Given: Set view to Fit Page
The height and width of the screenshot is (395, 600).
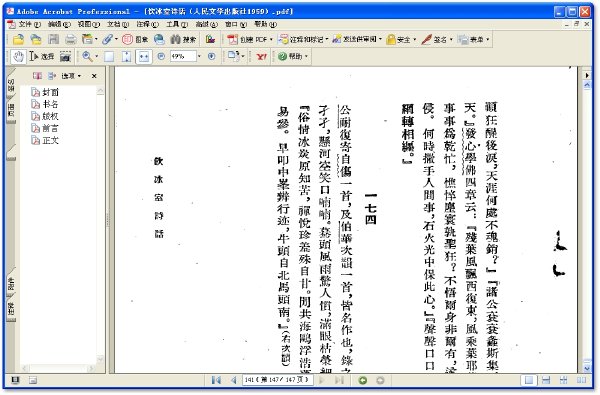Looking at the screenshot, I should 126,57.
